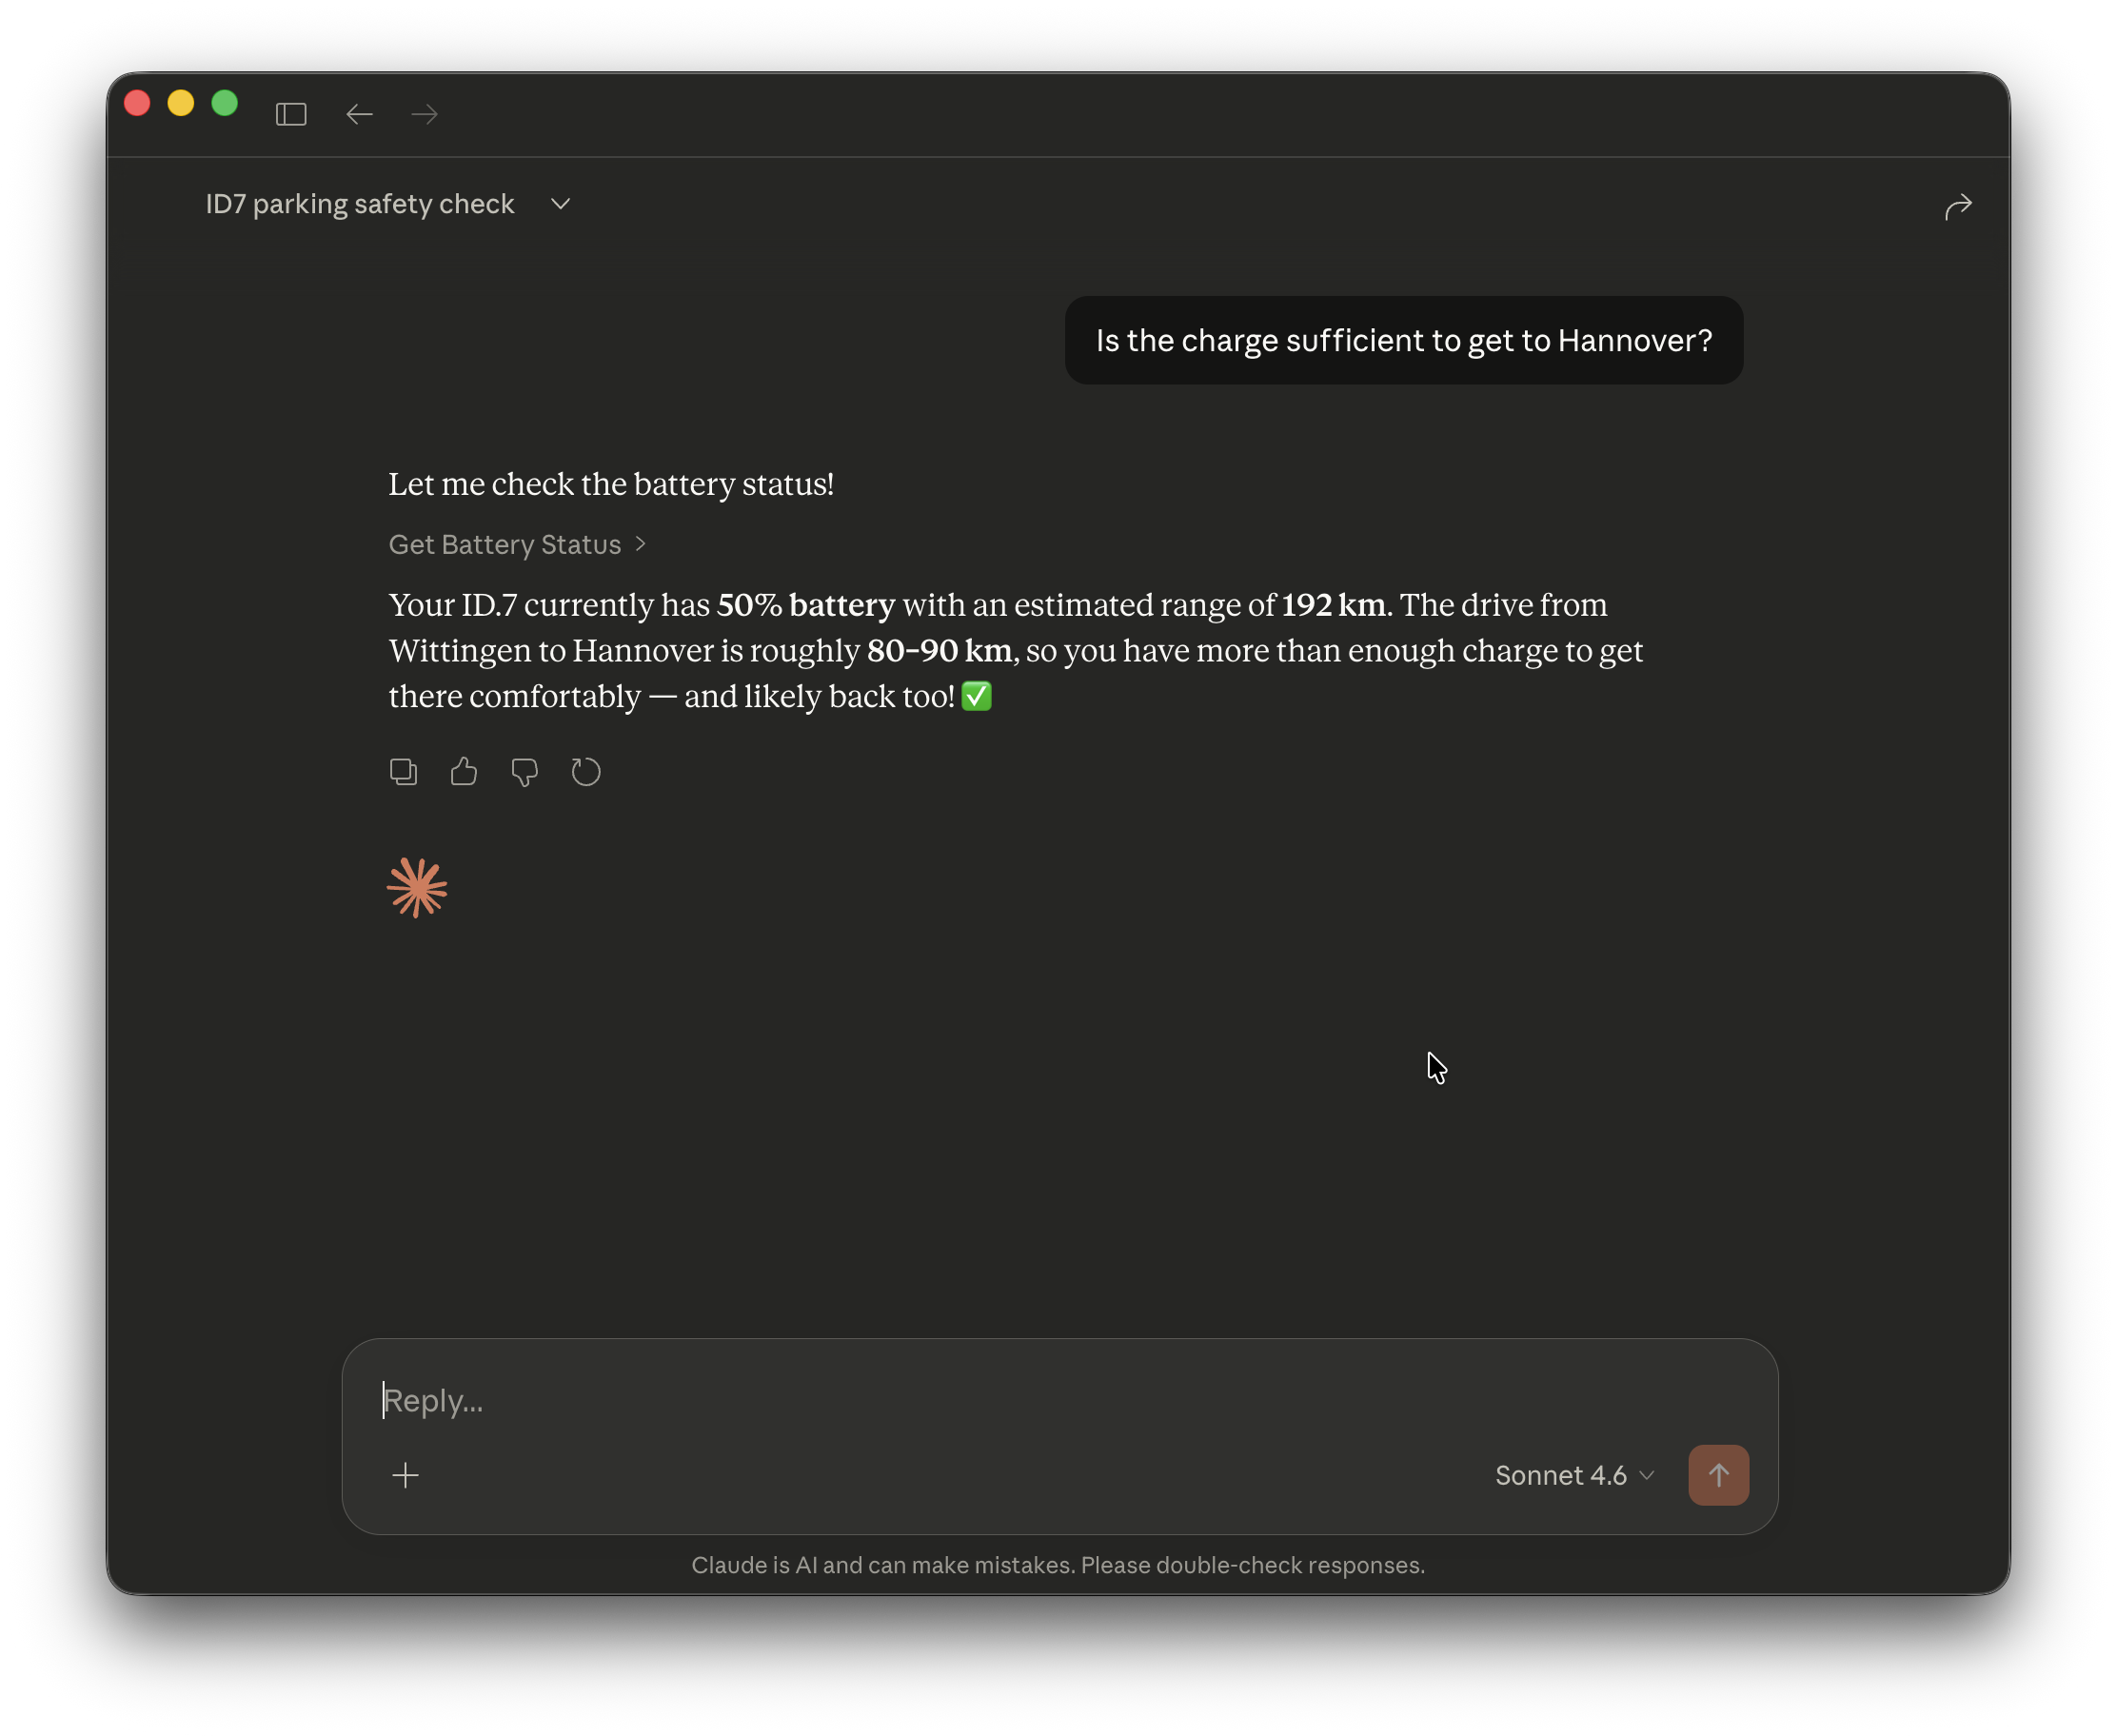This screenshot has height=1736, width=2117.
Task: Click the 'Claude is AI and can make mistakes' disclaimer
Action: tap(1058, 1565)
